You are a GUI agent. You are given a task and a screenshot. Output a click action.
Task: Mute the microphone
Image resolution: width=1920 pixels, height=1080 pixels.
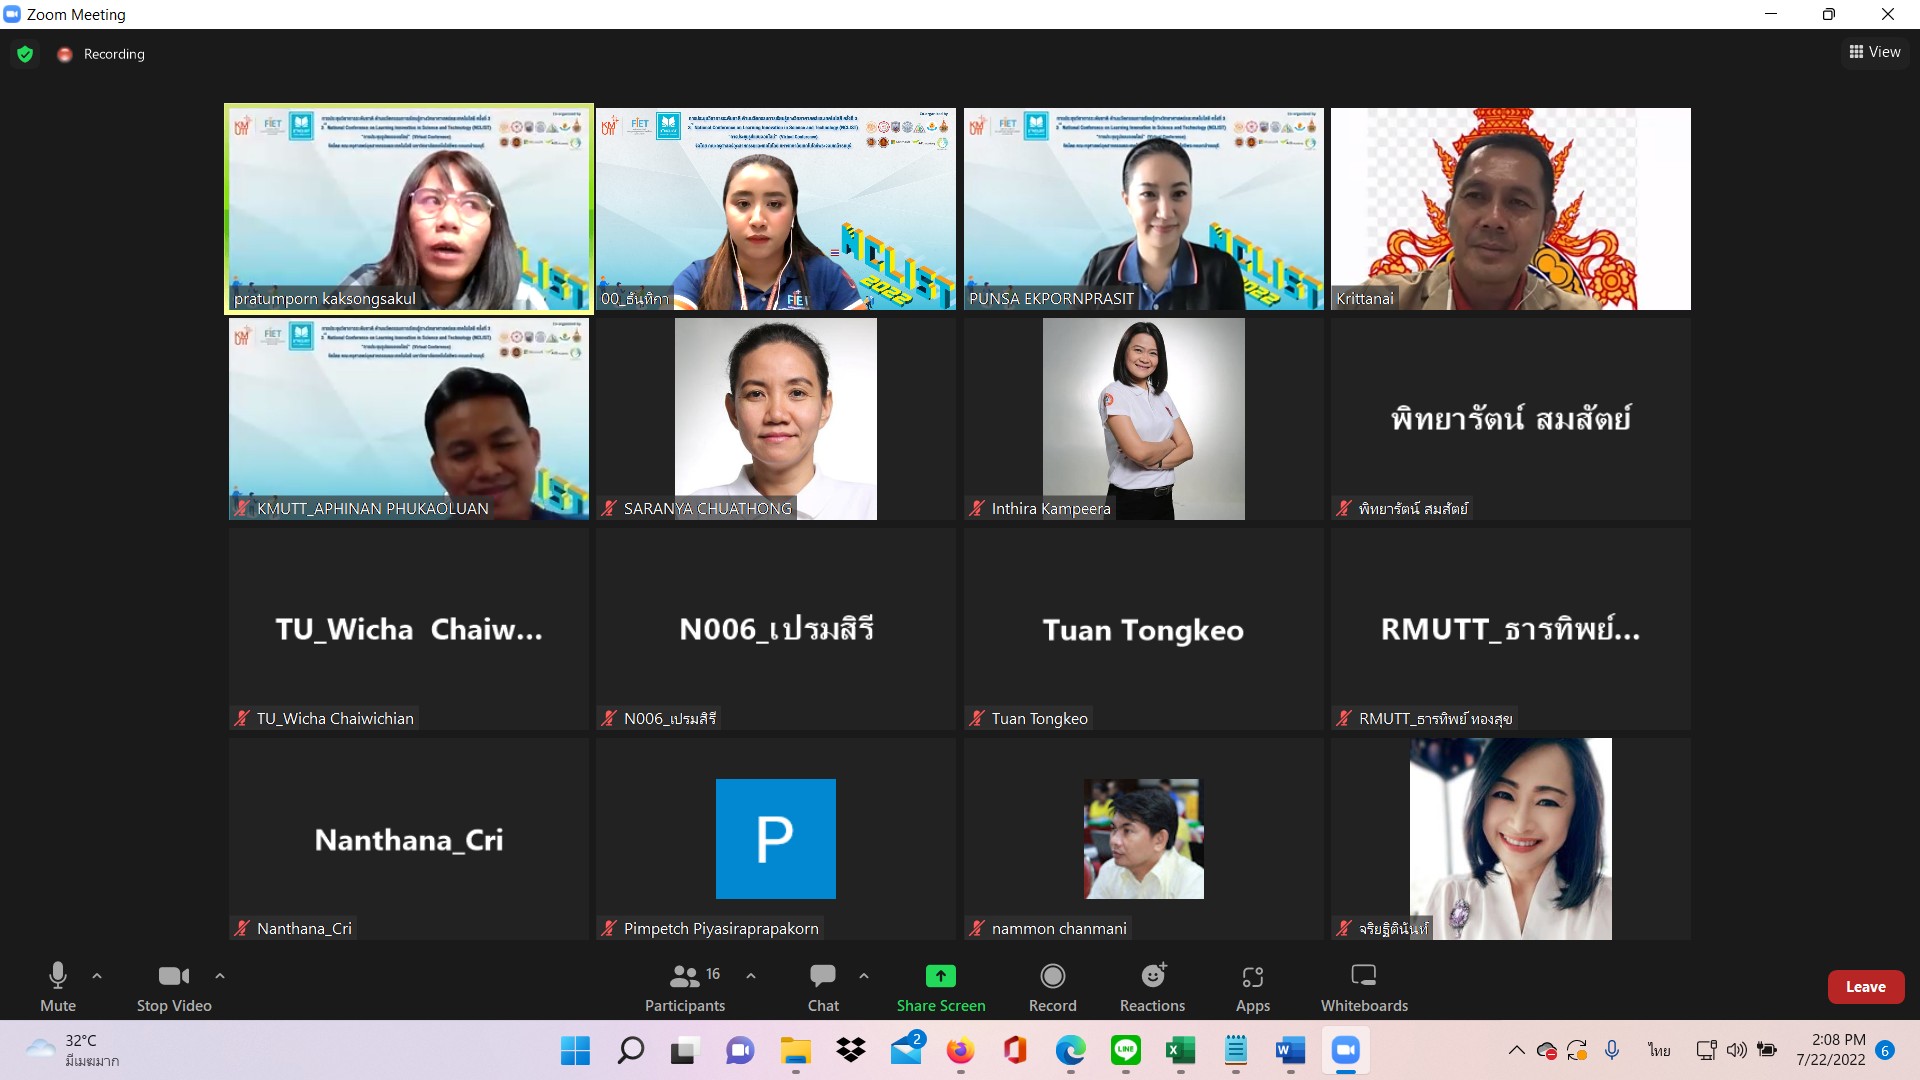coord(58,986)
